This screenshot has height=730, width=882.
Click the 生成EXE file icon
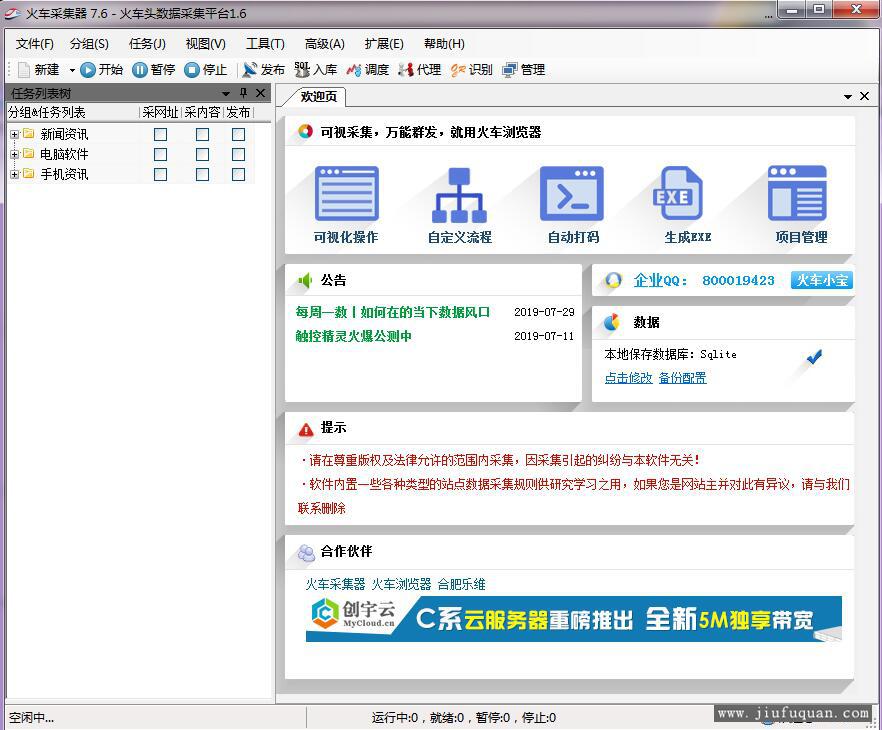[x=678, y=193]
